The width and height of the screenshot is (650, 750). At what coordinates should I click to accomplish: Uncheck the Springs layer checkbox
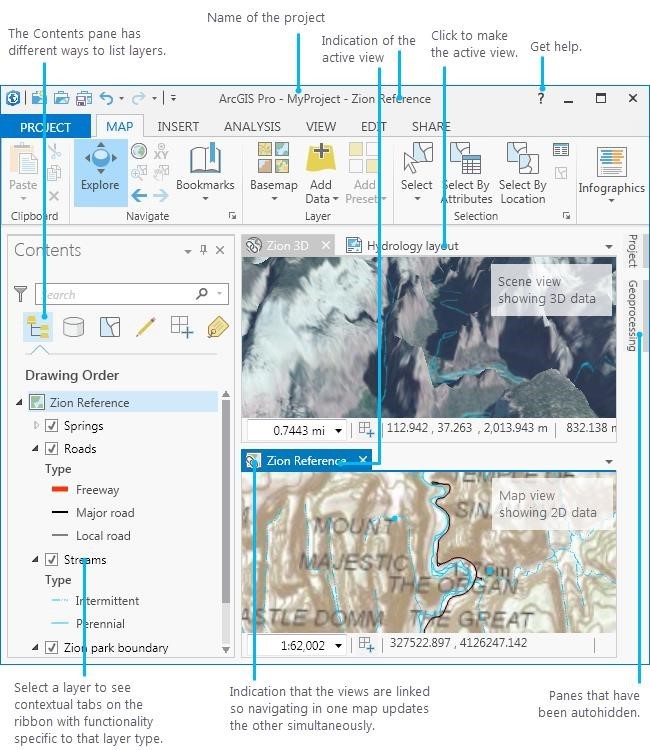click(51, 425)
